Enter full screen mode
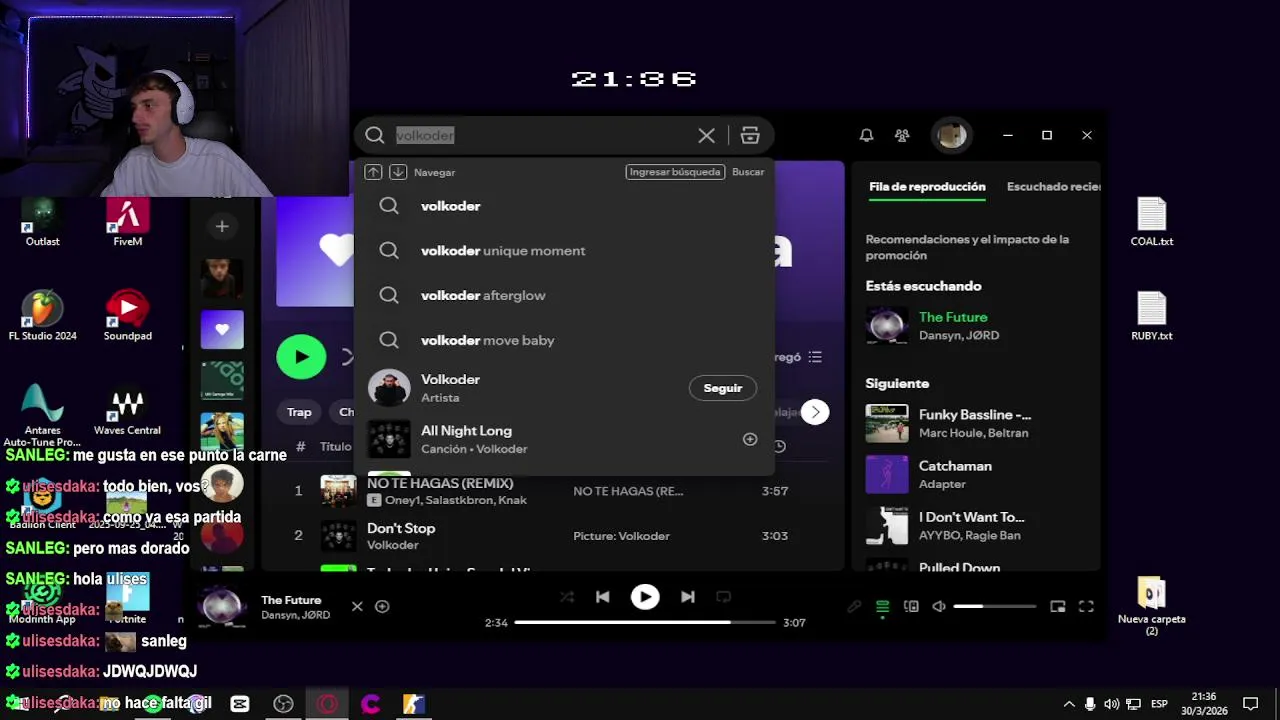Image resolution: width=1280 pixels, height=720 pixels. pyautogui.click(x=1086, y=606)
